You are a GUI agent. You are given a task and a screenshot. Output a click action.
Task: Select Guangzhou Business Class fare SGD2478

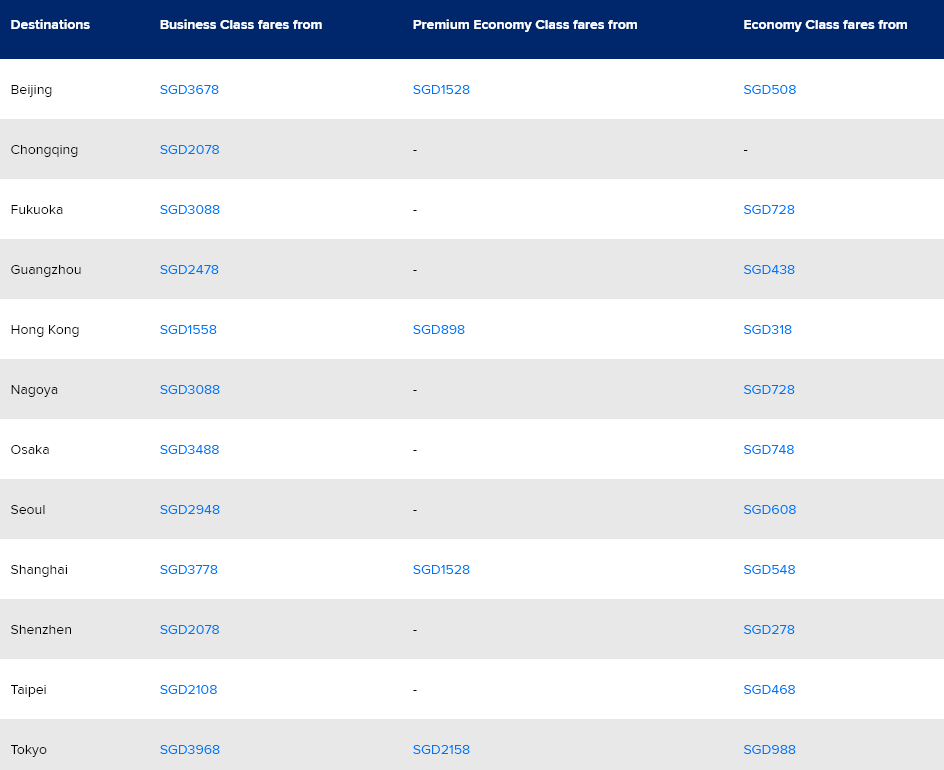[x=189, y=270]
